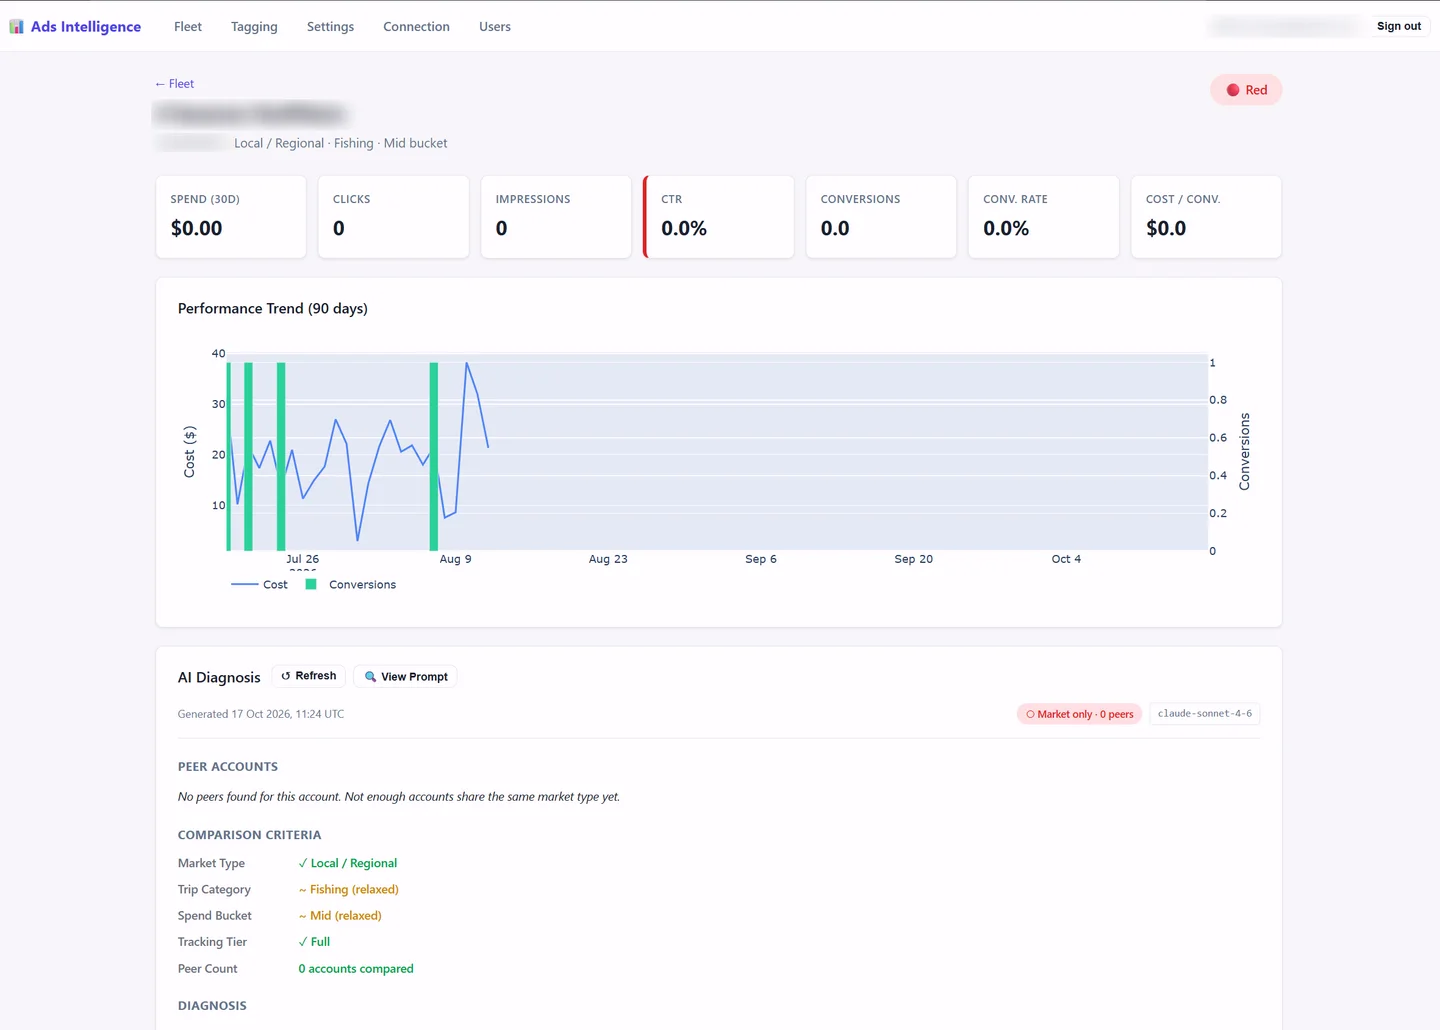The width and height of the screenshot is (1440, 1030).
Task: Click the magnifier icon in View Prompt
Action: [x=370, y=677]
